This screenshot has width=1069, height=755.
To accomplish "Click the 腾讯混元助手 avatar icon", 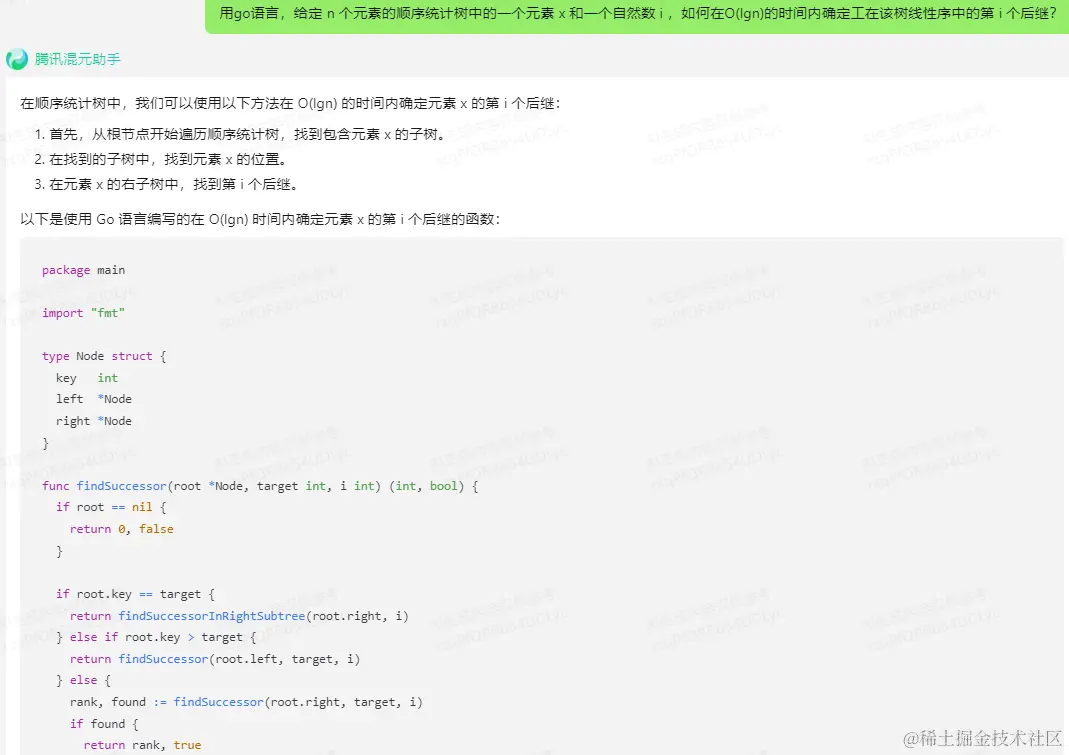I will click(17, 59).
